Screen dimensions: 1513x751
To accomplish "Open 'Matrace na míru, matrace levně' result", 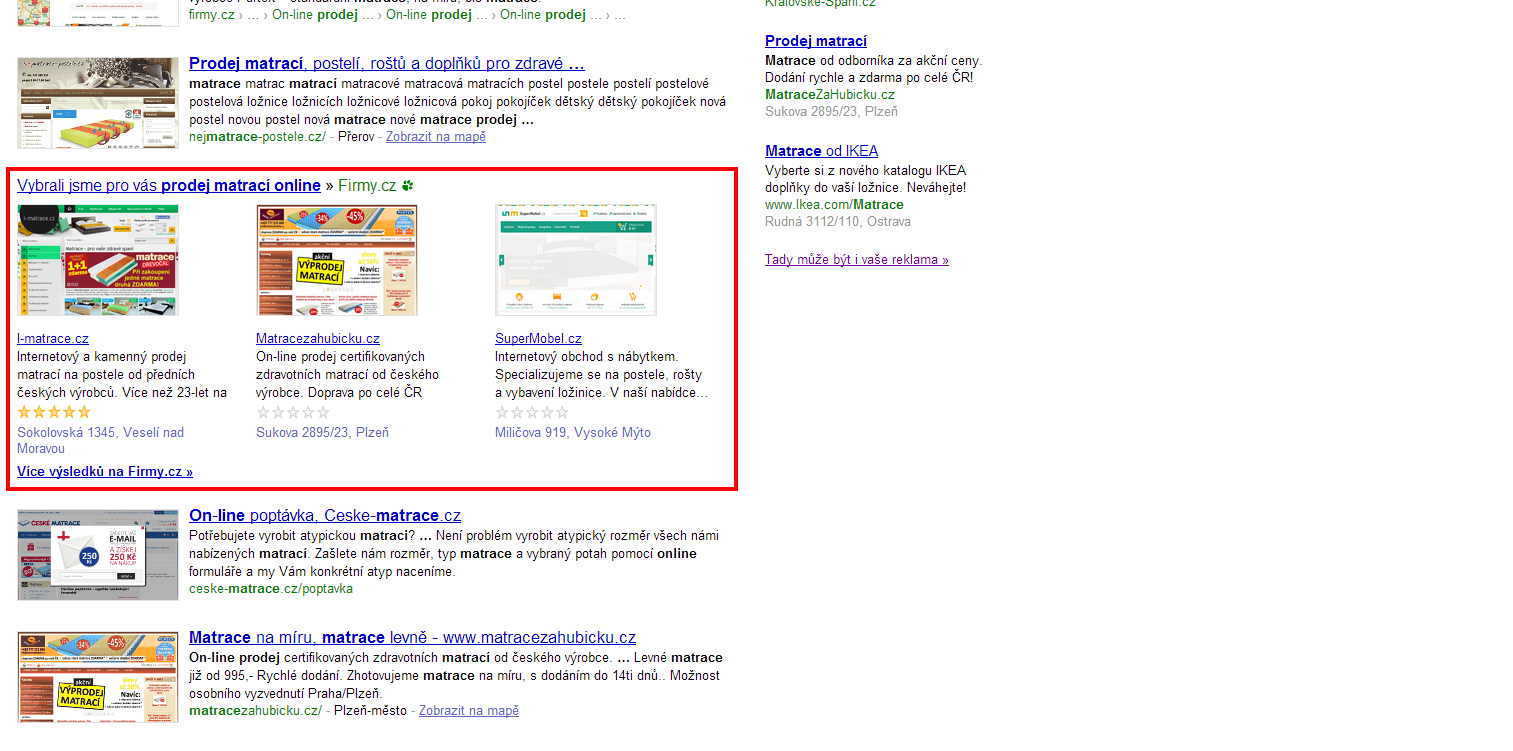I will (x=412, y=637).
